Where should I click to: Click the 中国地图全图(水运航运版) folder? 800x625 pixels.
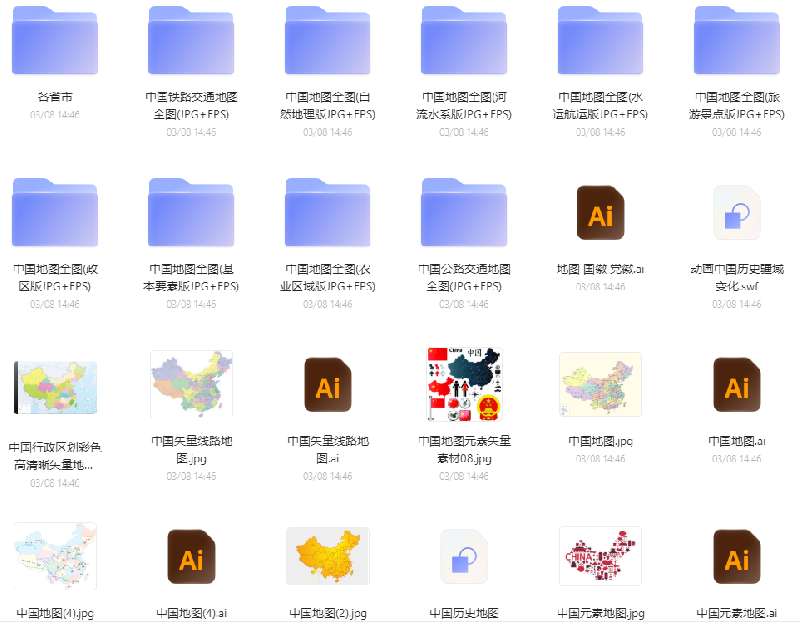point(599,40)
